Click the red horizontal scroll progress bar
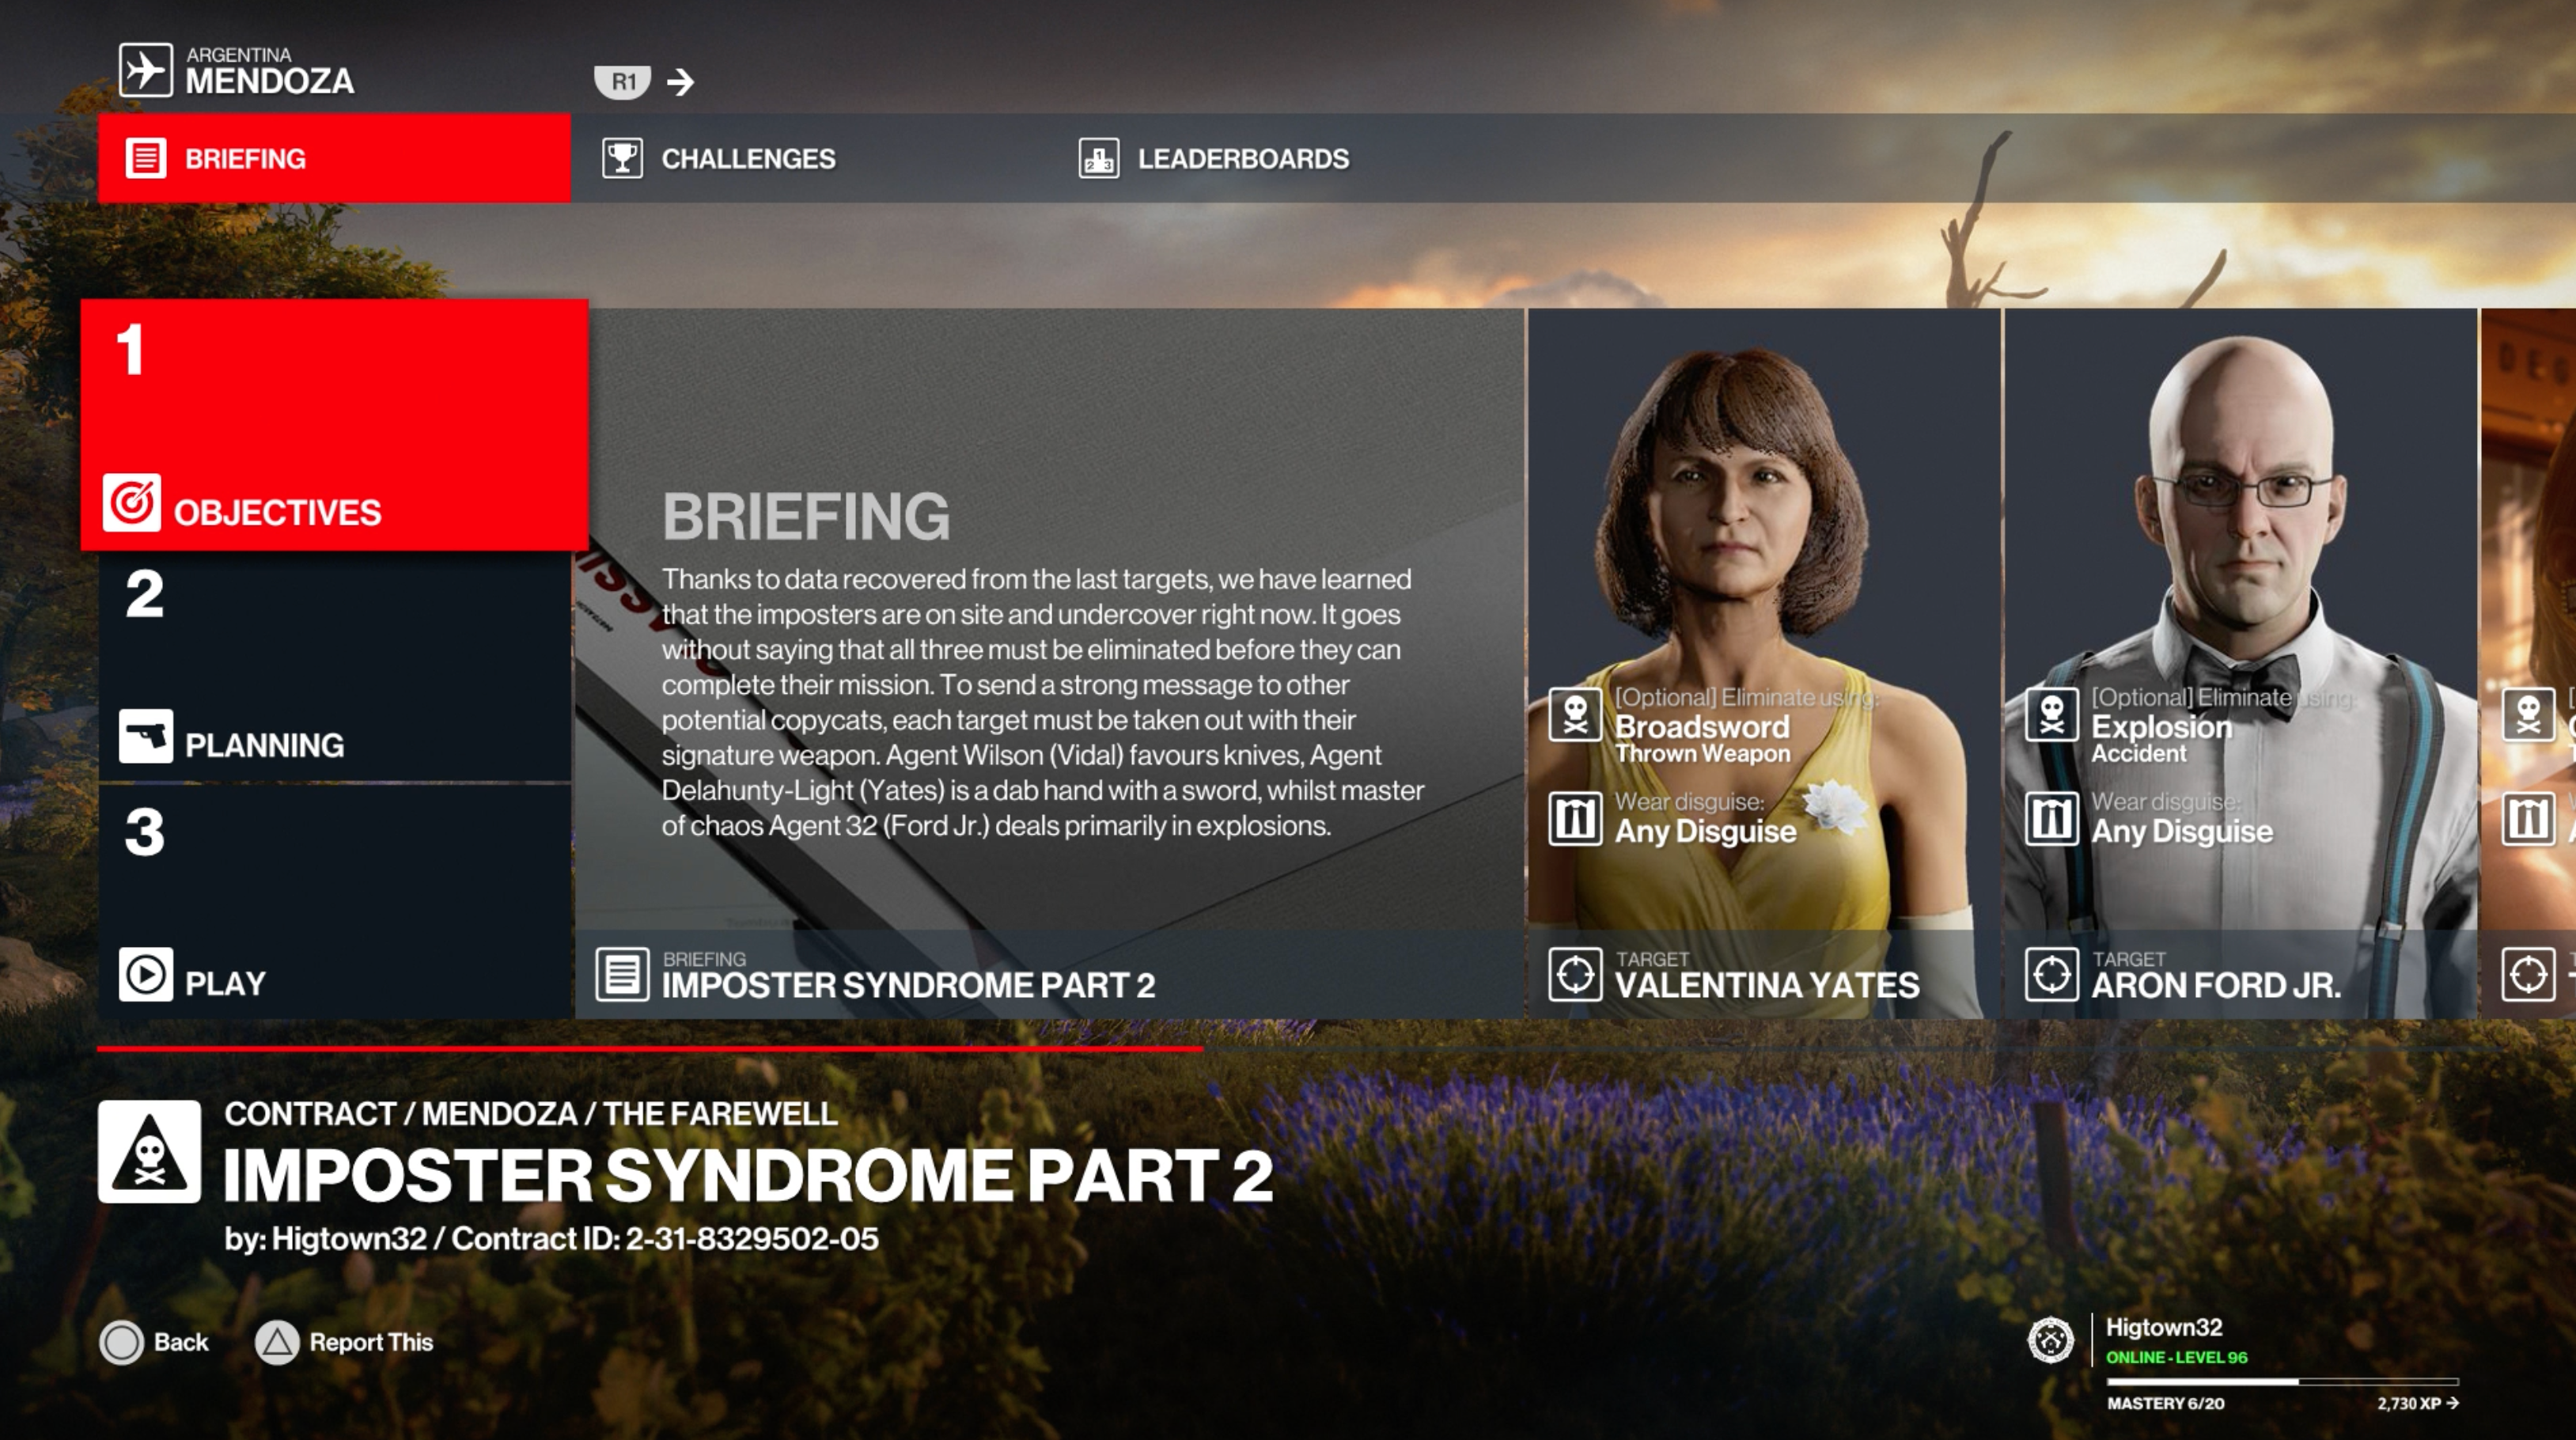 (x=650, y=1049)
